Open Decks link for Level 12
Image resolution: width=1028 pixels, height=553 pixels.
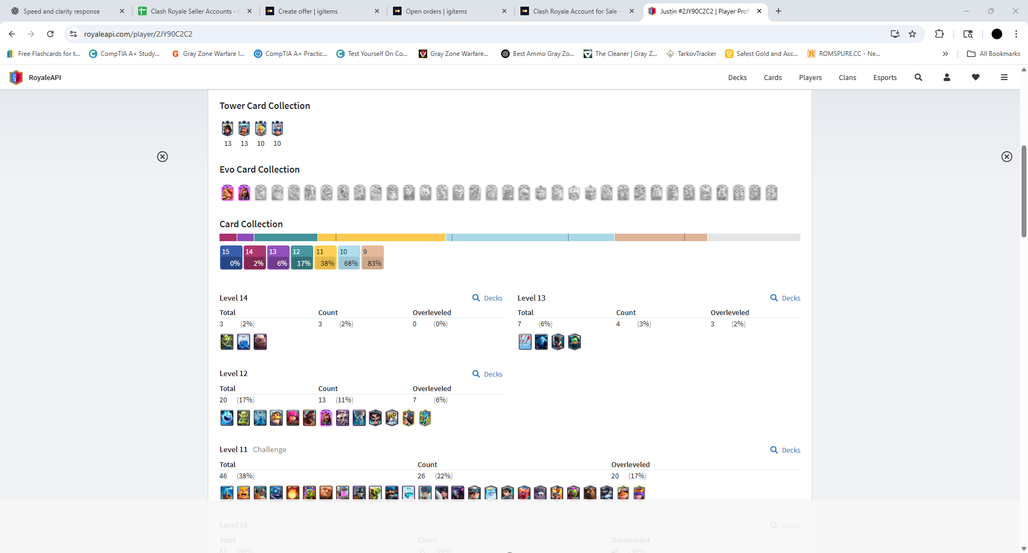(x=487, y=374)
